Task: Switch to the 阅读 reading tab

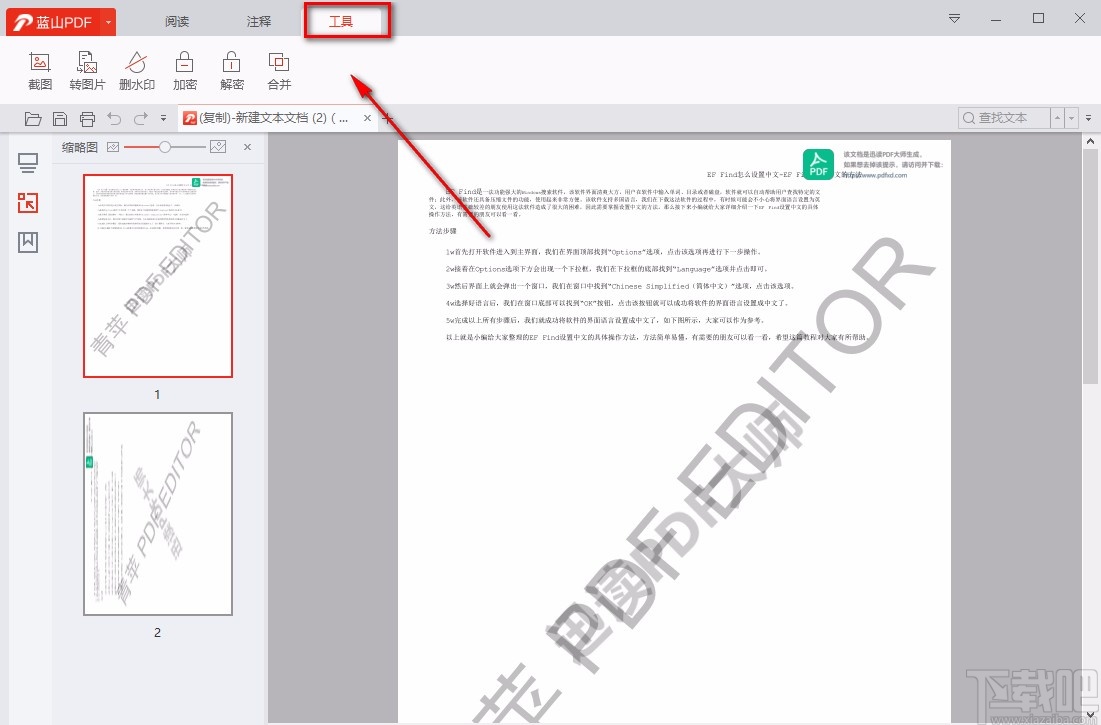Action: pyautogui.click(x=176, y=21)
